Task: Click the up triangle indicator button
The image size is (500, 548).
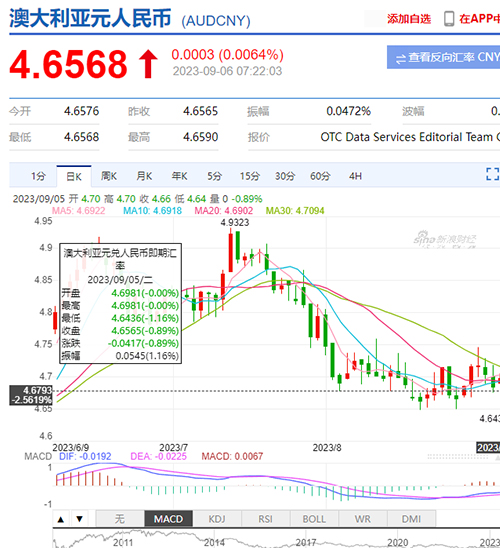Action: tap(61, 519)
